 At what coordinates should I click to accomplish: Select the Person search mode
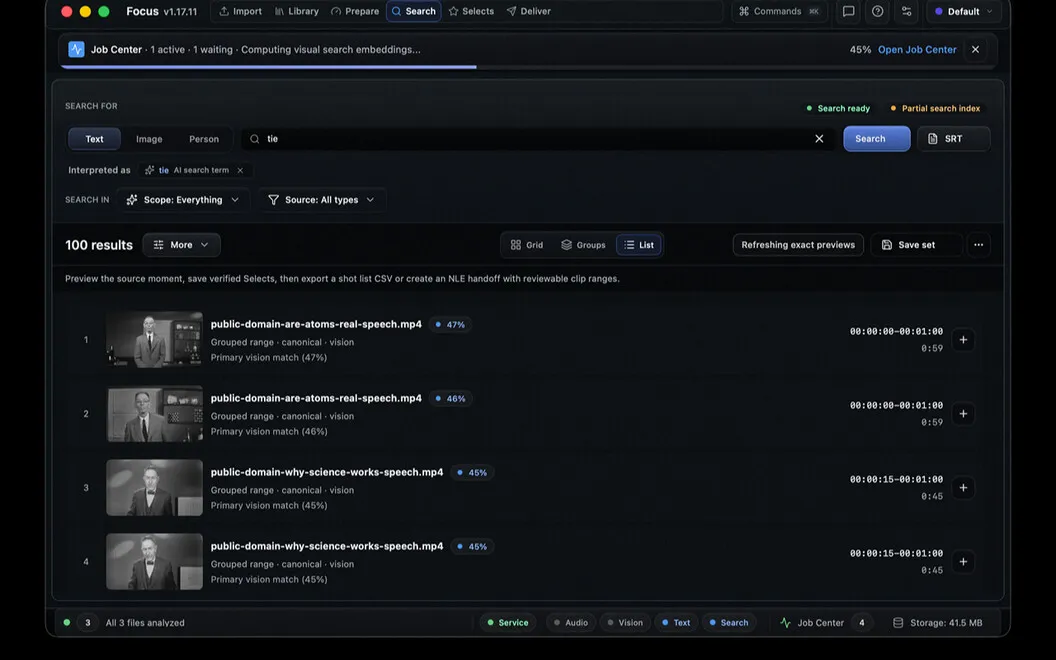[x=204, y=139]
